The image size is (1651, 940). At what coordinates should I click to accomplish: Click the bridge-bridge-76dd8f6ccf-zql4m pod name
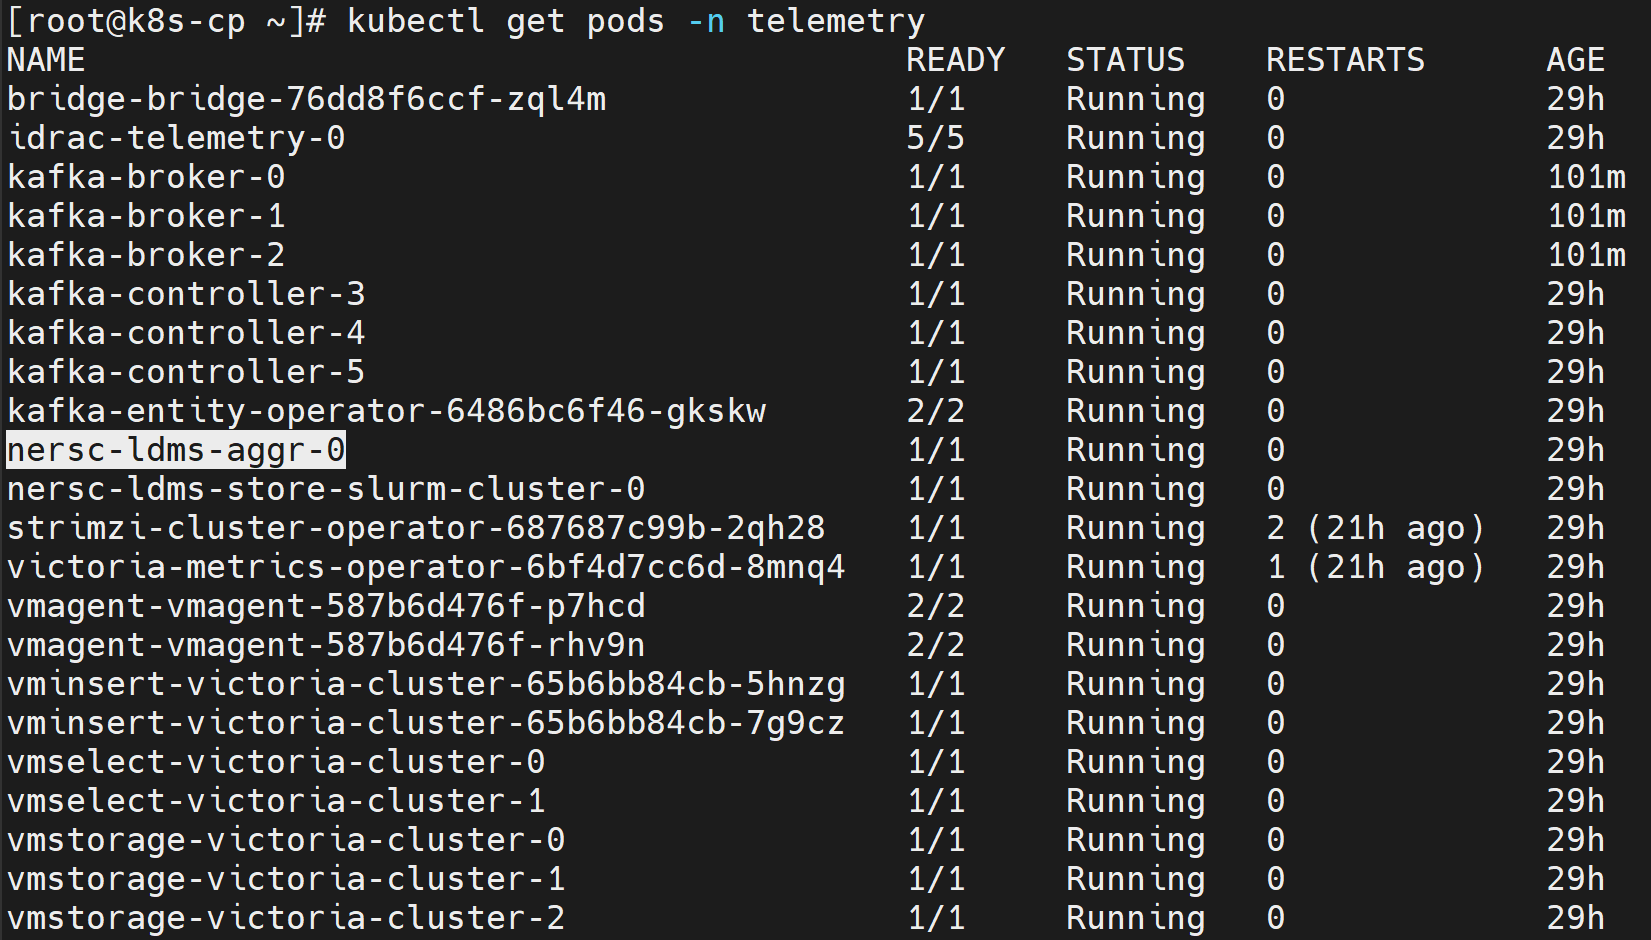pos(307,99)
